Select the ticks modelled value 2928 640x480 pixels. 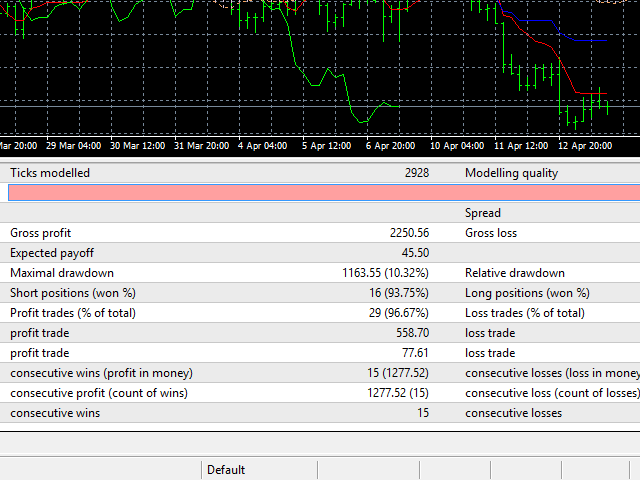click(x=417, y=173)
